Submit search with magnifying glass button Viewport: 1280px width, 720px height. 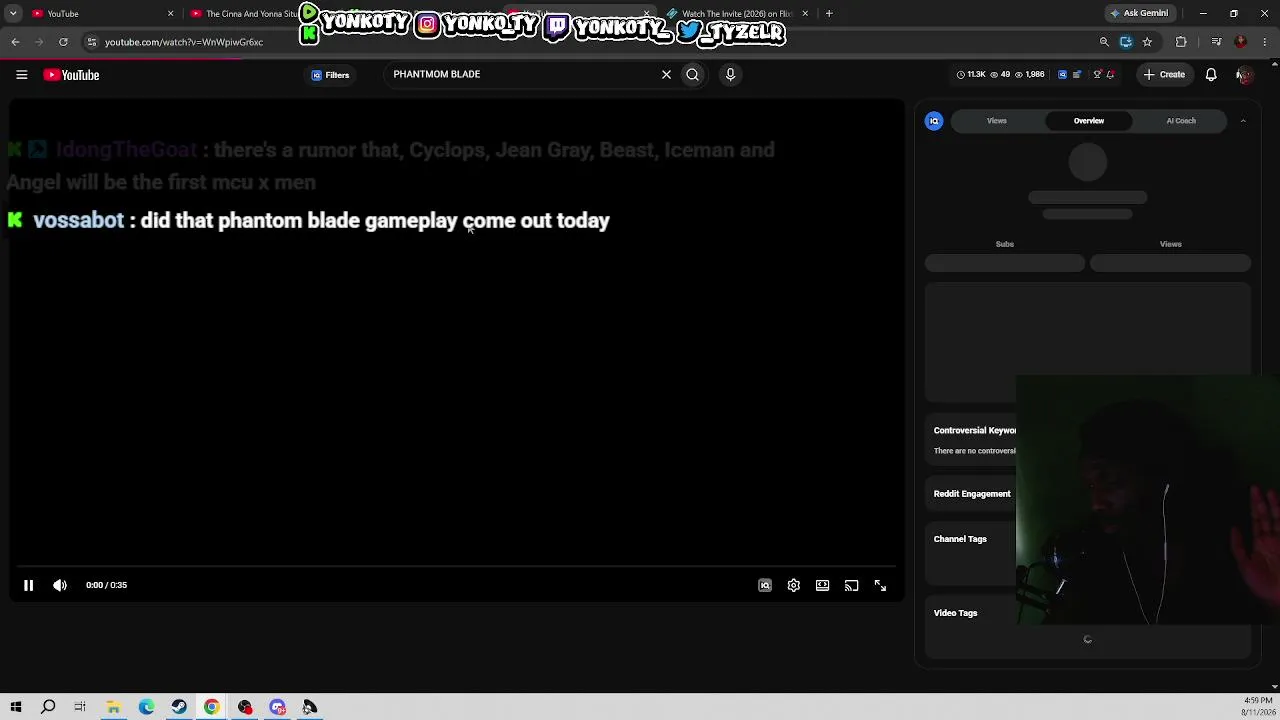692,74
